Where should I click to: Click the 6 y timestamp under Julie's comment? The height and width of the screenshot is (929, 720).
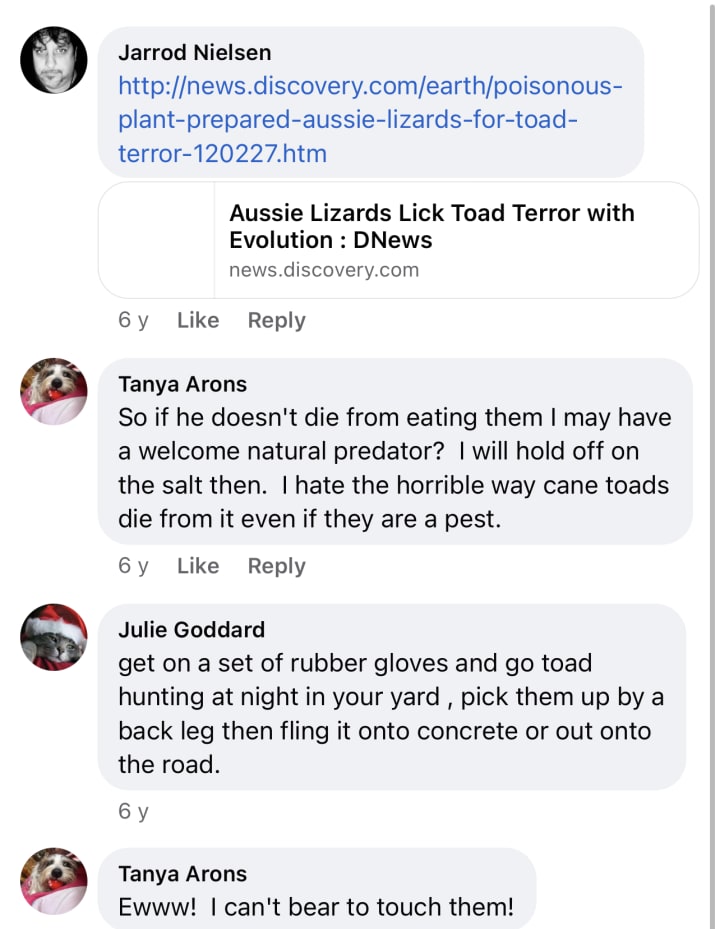tap(133, 811)
